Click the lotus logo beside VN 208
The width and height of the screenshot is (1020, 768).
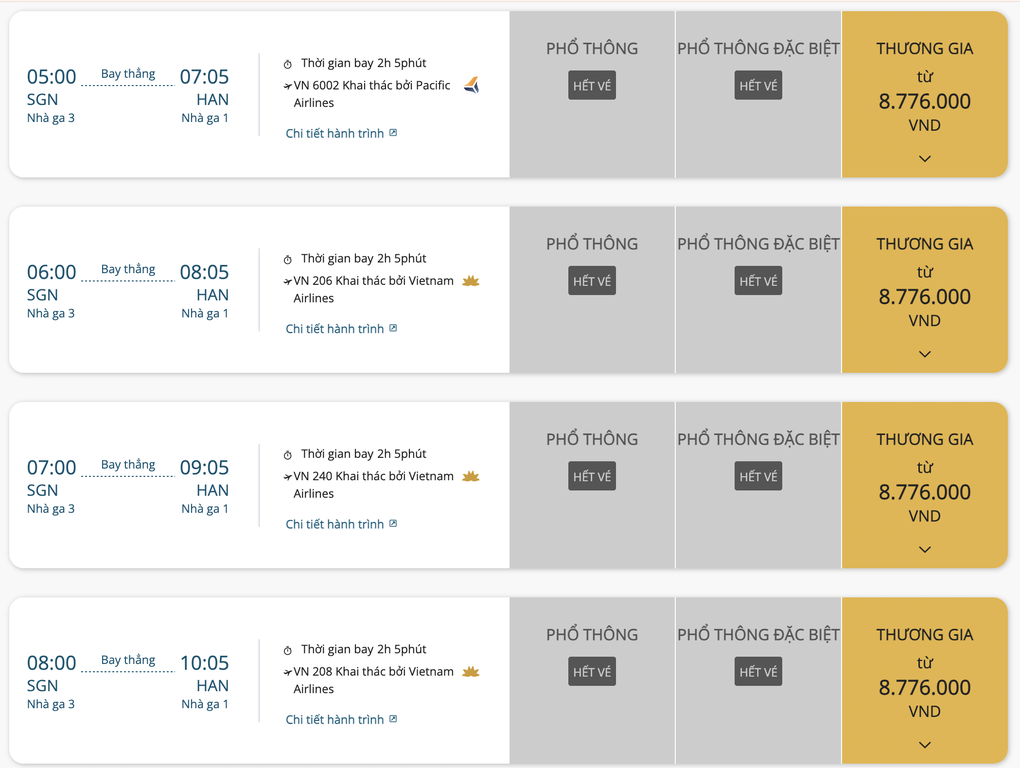[471, 671]
